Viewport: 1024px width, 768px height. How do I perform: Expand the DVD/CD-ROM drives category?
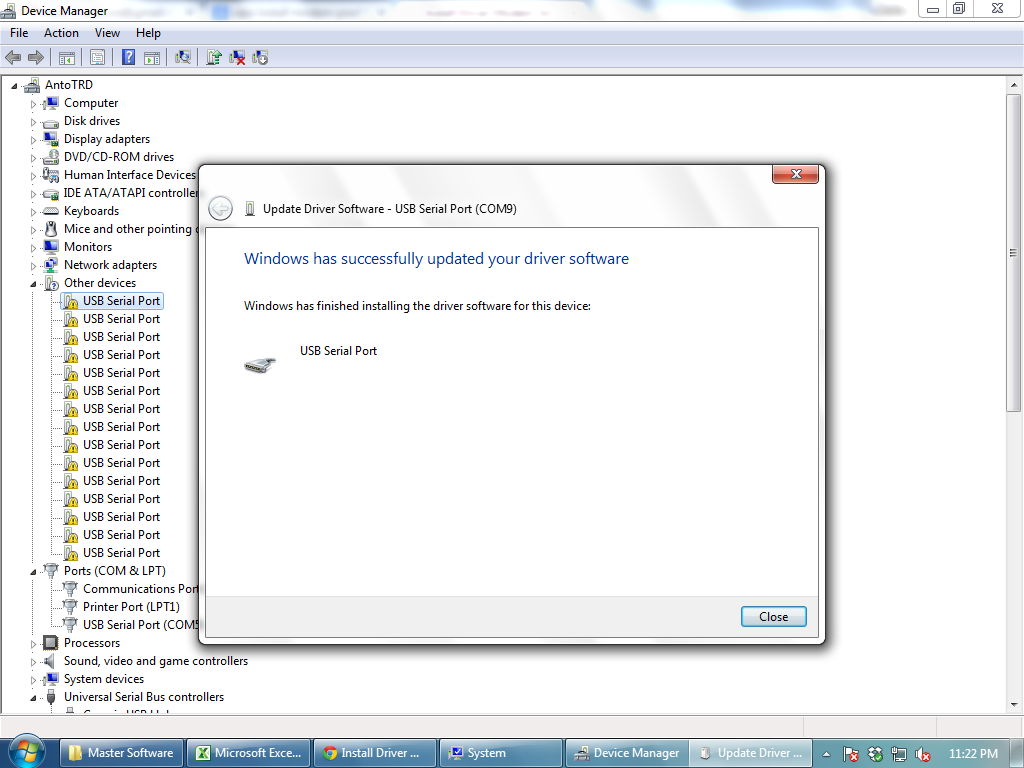pos(33,157)
